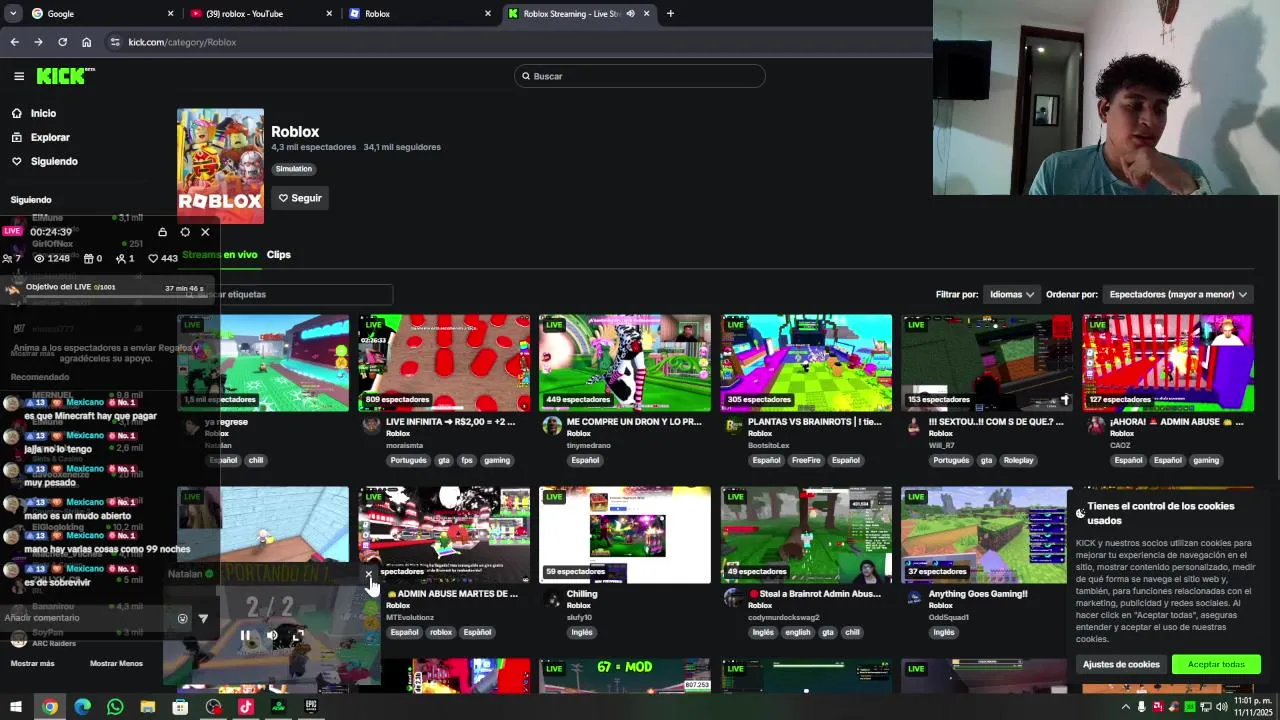Click the heart likes icon showing 443

(x=153, y=258)
